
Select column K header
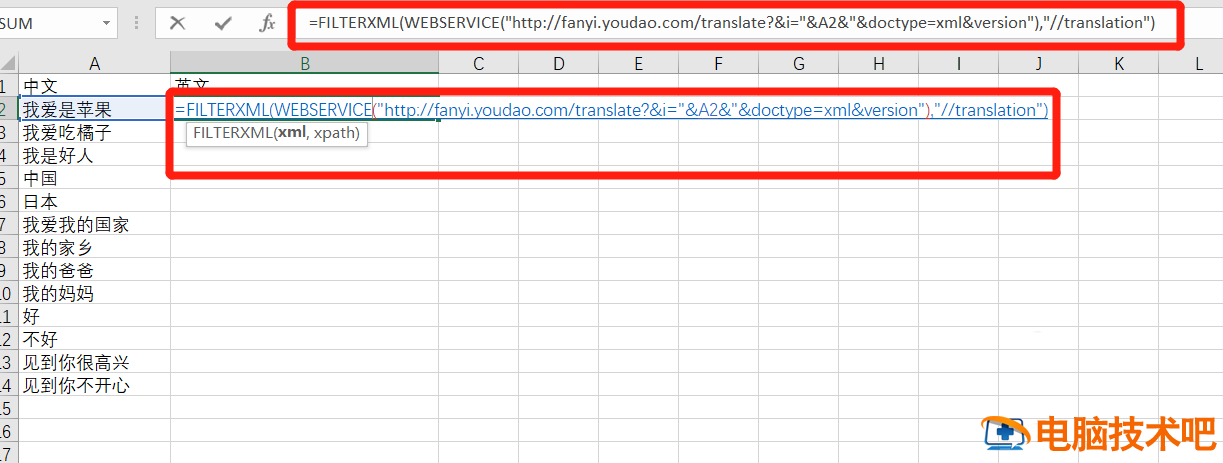(1119, 64)
